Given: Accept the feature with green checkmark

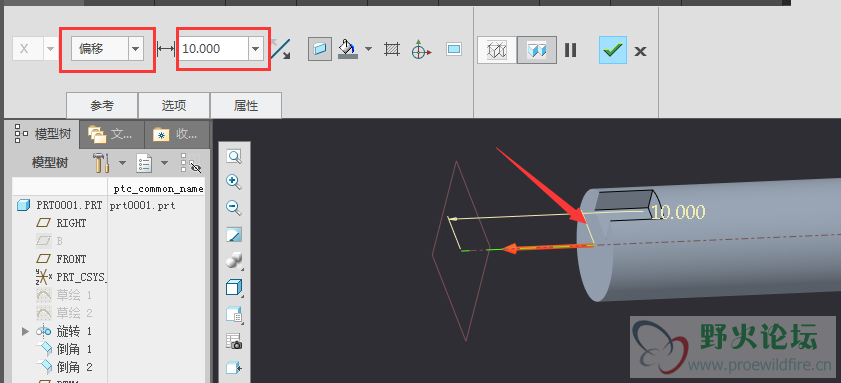Looking at the screenshot, I should coord(613,50).
